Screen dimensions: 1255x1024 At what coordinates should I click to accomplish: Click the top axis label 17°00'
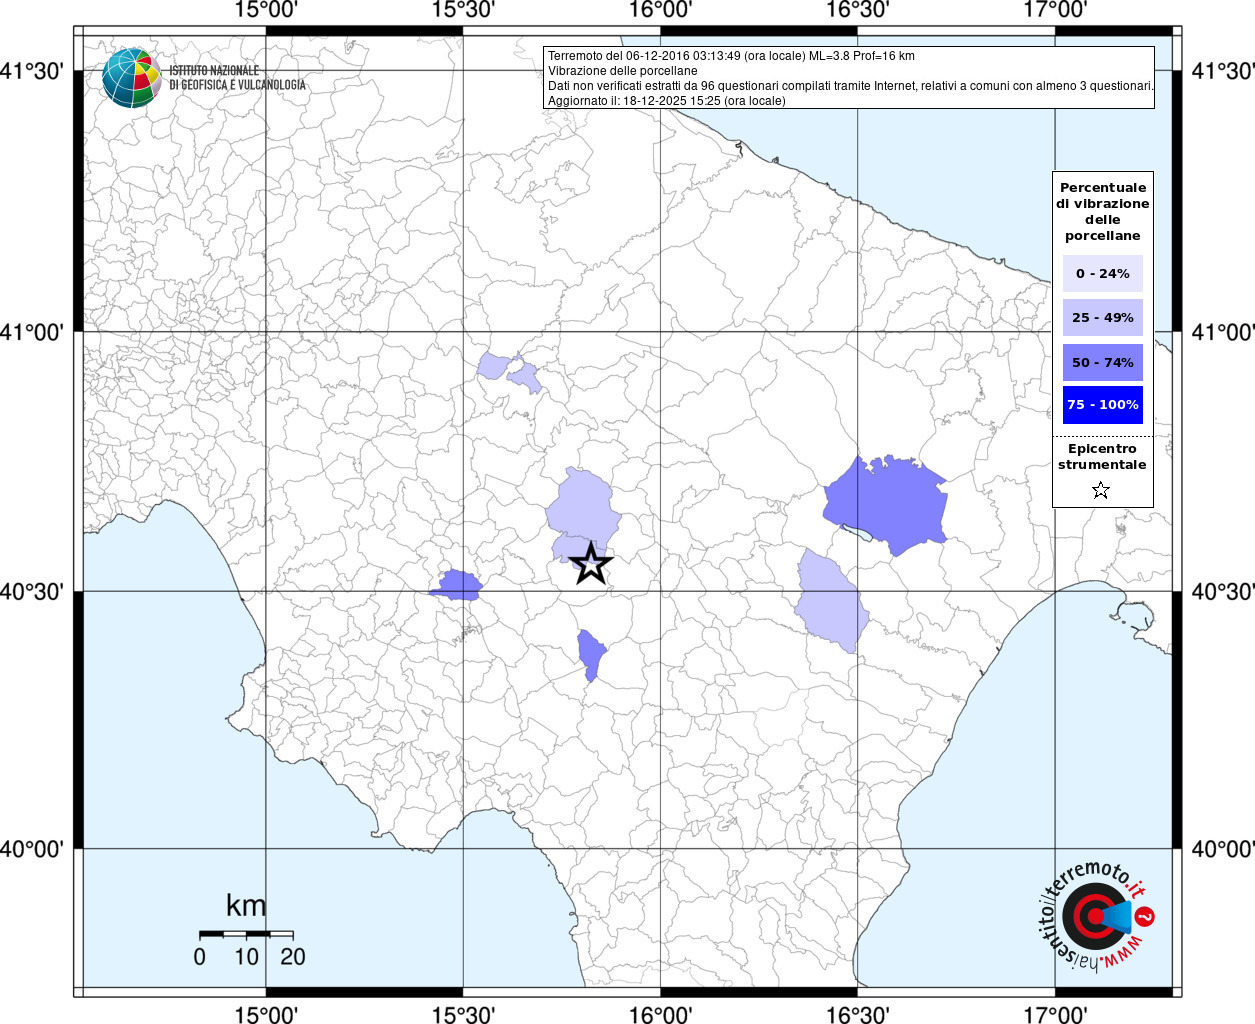(1055, 10)
